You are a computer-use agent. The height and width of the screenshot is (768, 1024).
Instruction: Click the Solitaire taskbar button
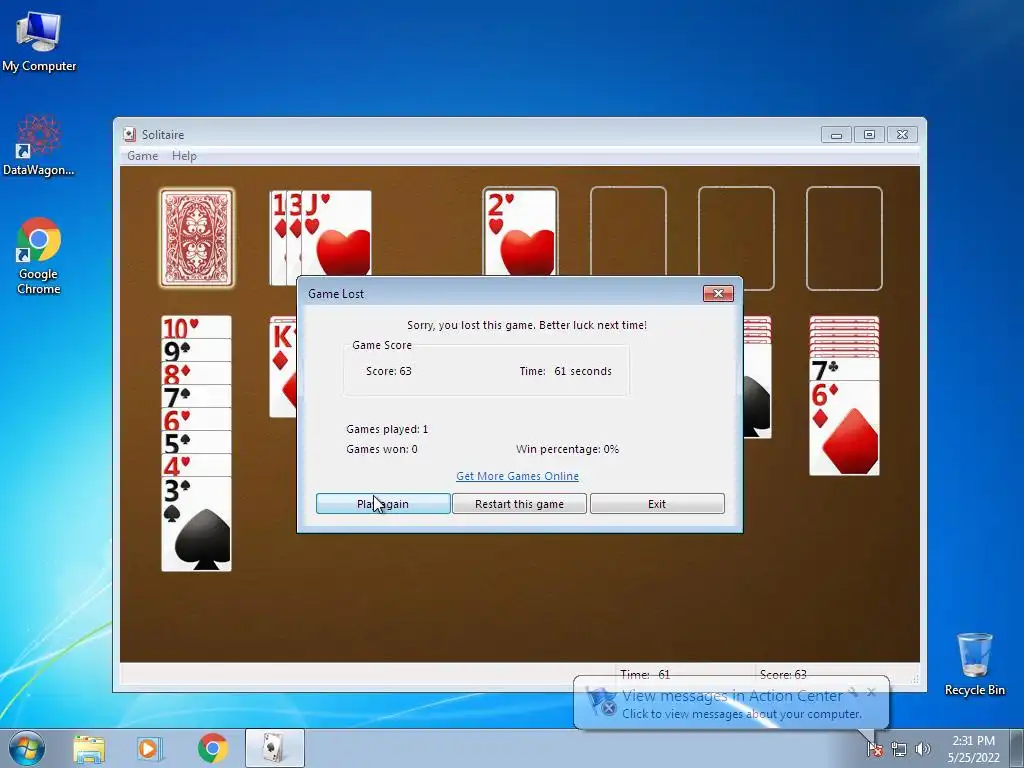(274, 748)
